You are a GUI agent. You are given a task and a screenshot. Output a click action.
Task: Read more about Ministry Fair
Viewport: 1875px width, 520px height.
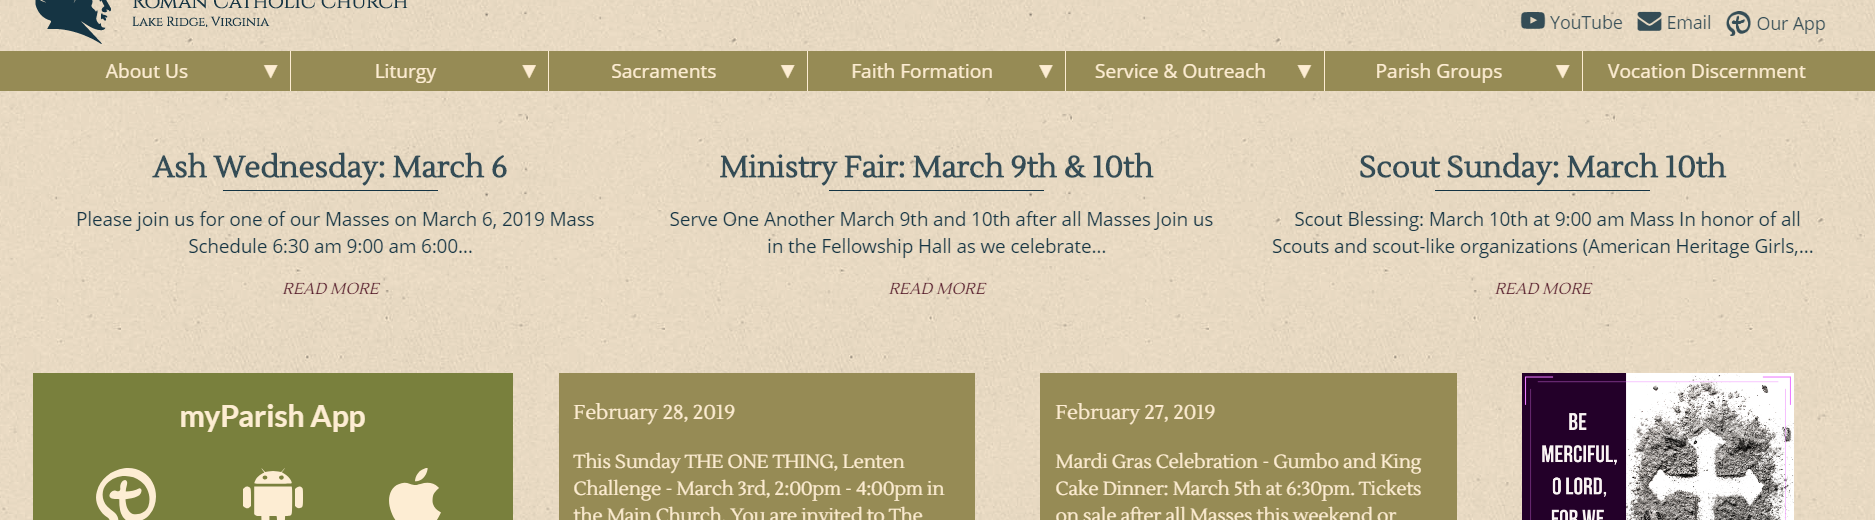coord(937,288)
